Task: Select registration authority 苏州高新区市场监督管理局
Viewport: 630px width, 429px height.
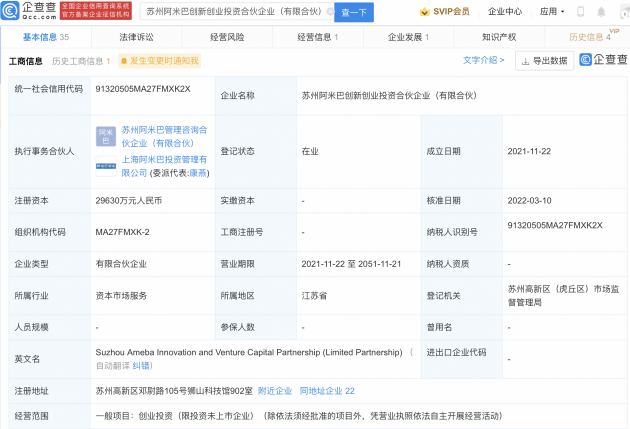Action: point(563,295)
